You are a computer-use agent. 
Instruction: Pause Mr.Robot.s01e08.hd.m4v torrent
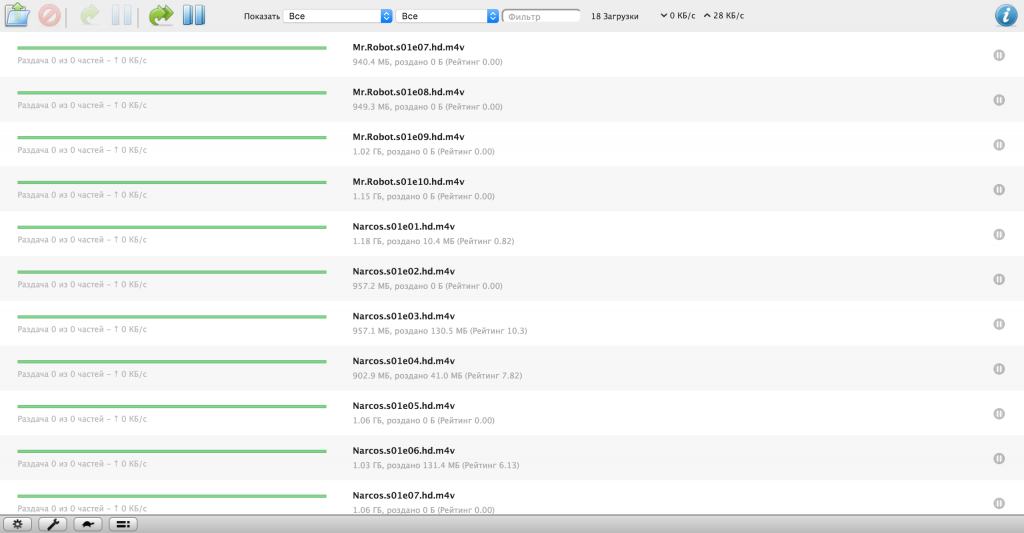(x=999, y=100)
